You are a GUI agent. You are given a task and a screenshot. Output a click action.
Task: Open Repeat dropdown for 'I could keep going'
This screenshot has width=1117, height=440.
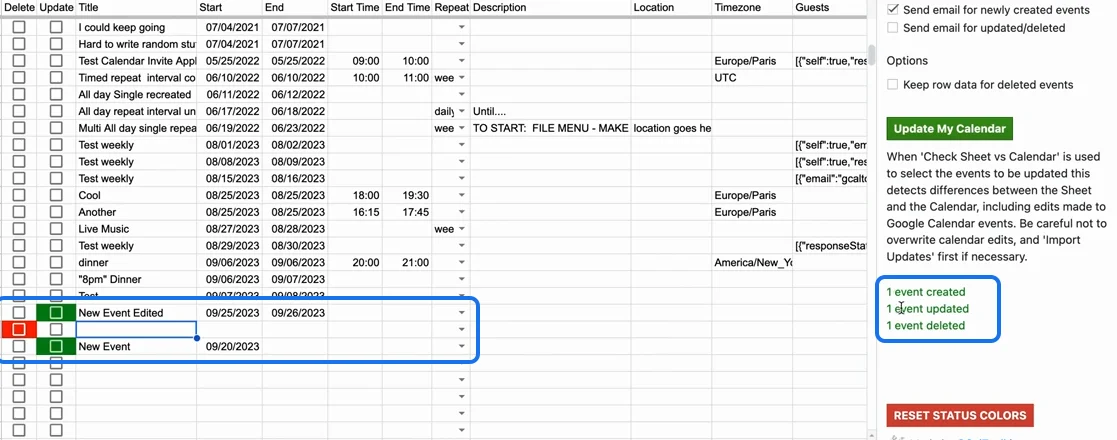(x=462, y=27)
